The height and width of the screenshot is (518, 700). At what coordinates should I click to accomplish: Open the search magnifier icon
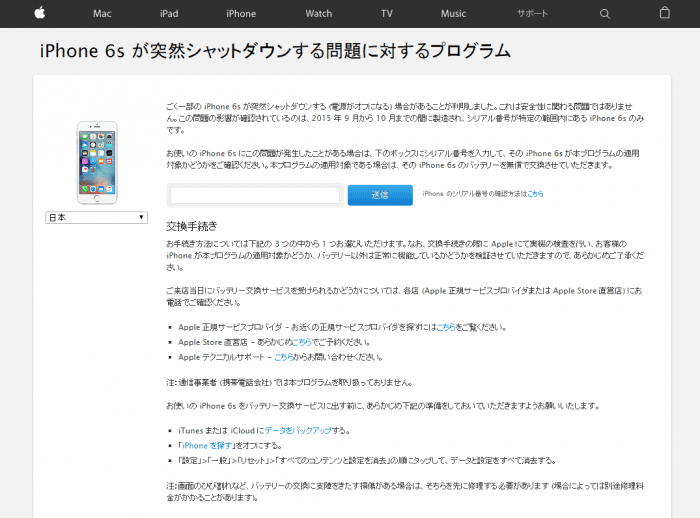[604, 14]
